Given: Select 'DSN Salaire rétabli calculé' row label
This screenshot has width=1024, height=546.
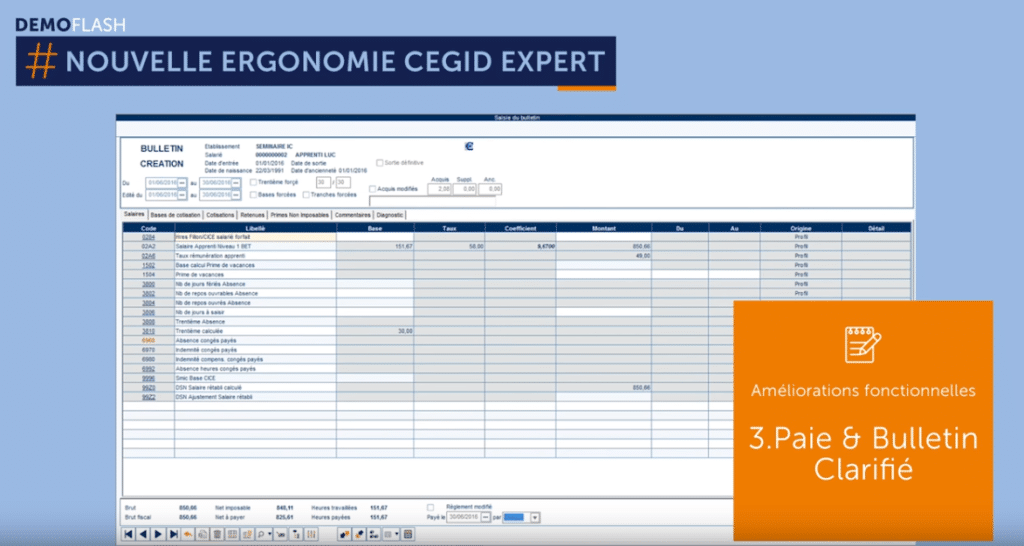Looking at the screenshot, I should click(208, 387).
